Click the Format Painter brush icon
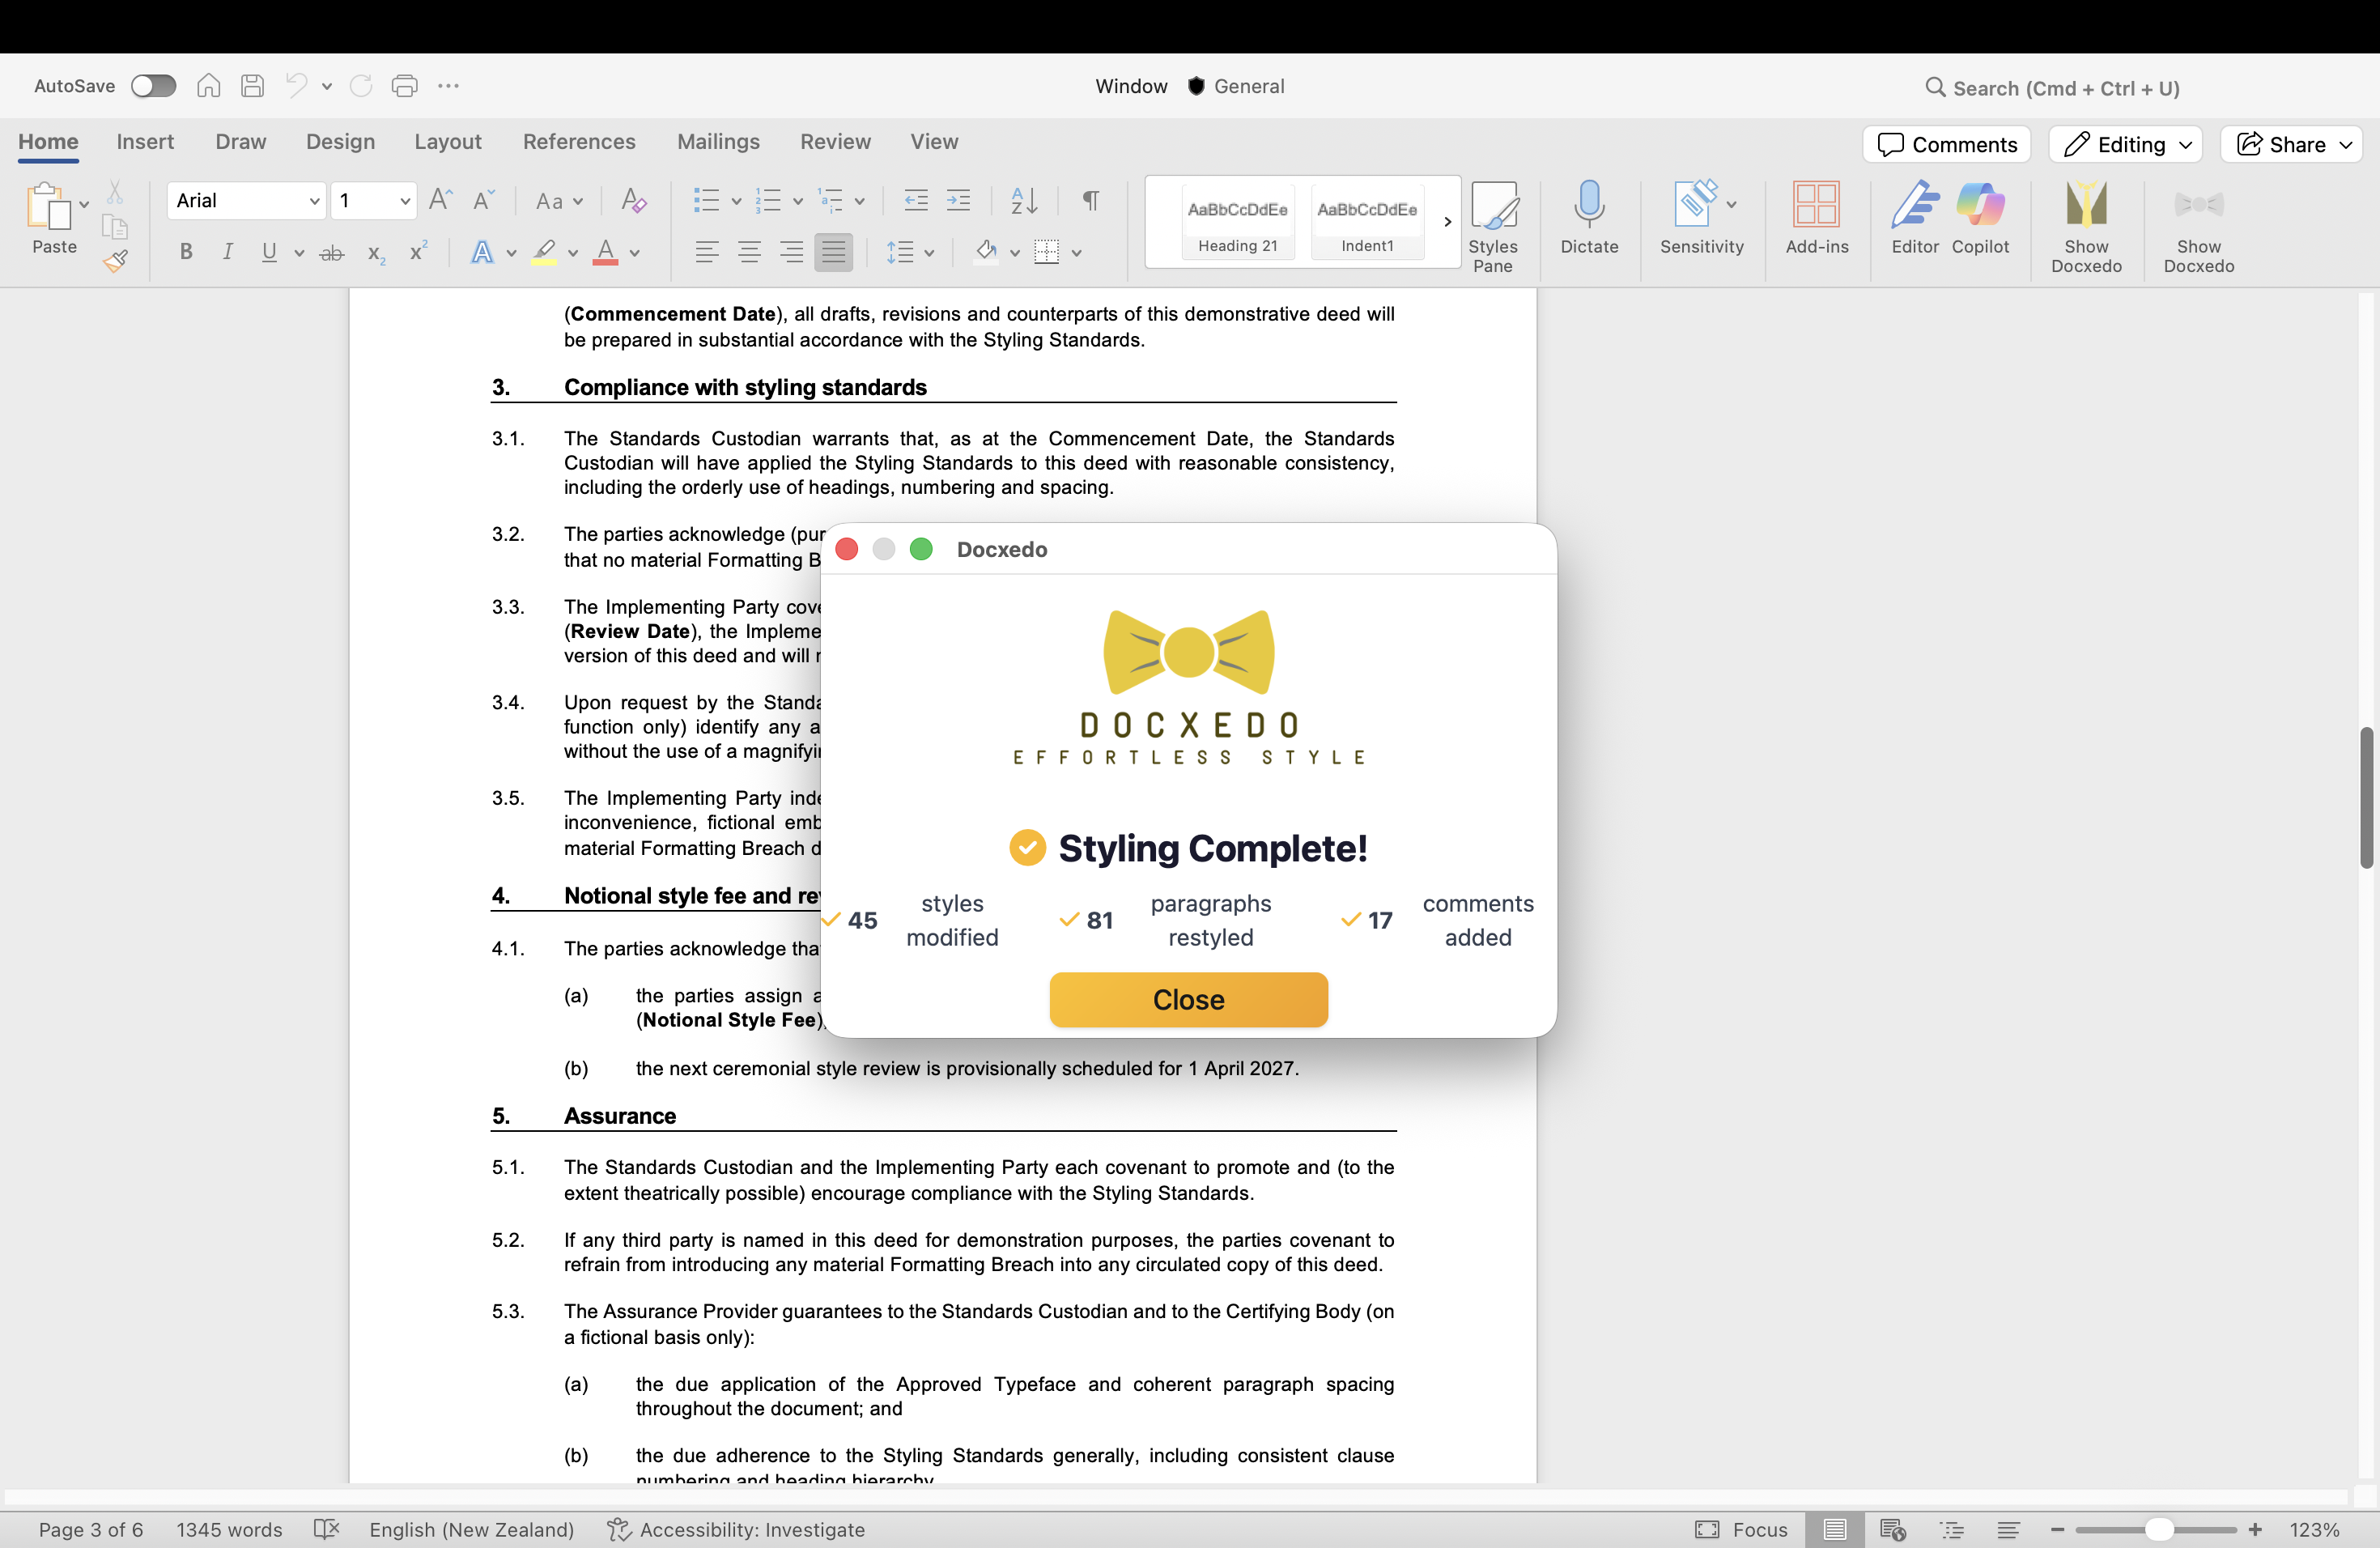The height and width of the screenshot is (1548, 2380). pos(115,262)
